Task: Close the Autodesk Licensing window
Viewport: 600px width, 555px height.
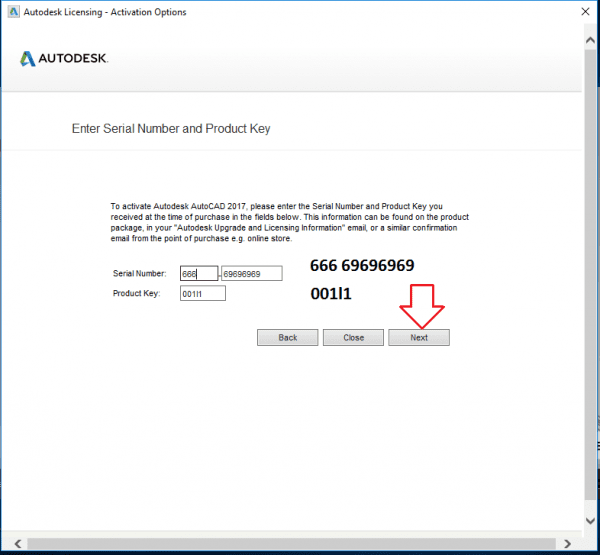Action: (x=585, y=12)
